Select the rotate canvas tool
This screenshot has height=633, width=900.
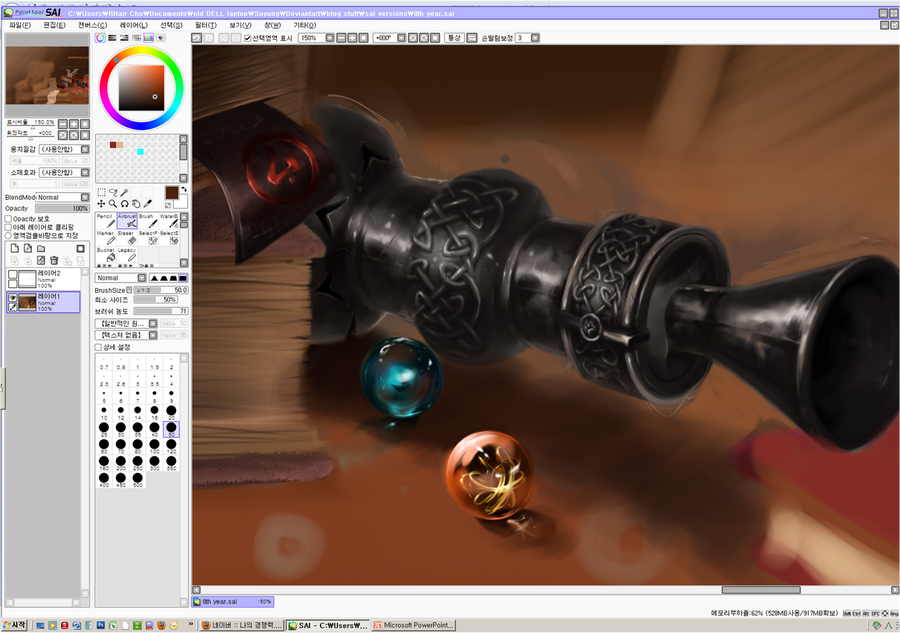coord(124,204)
